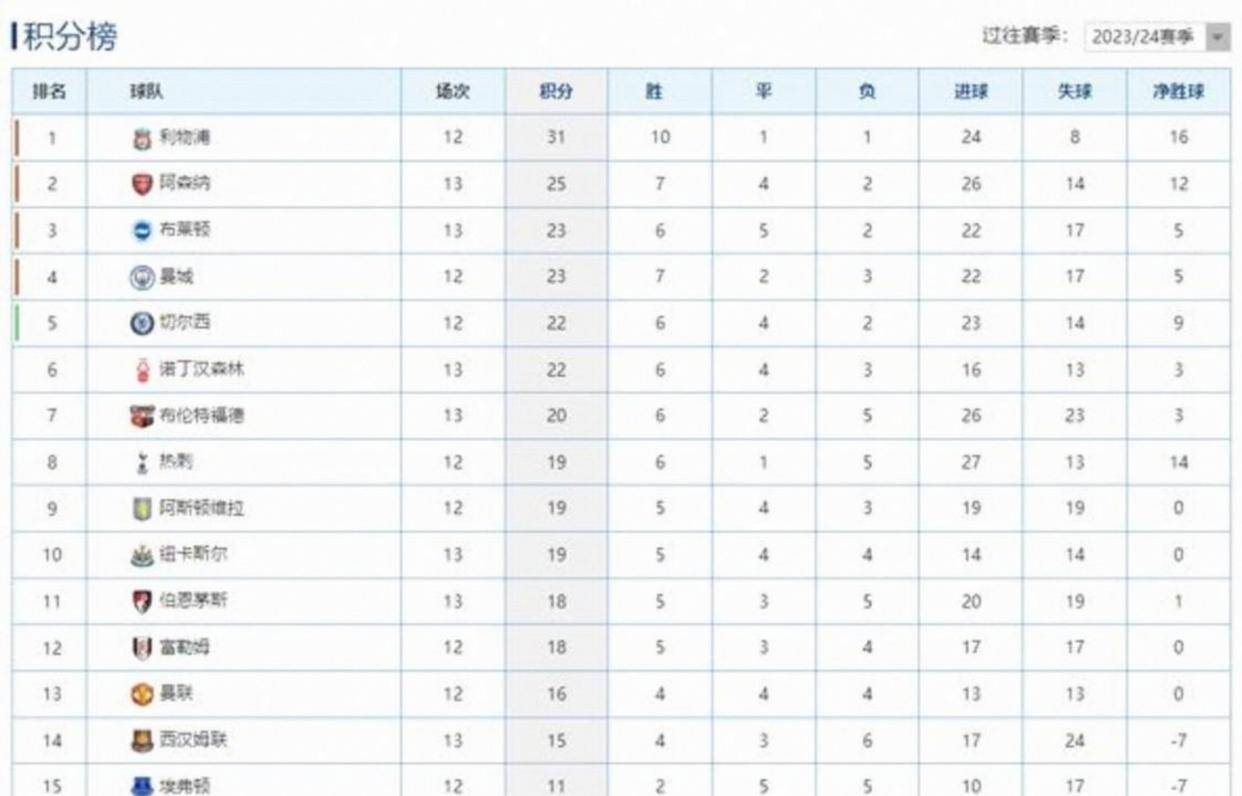Screen dimensions: 1242x796
Task: Click the Manchester City crest icon
Action: click(x=142, y=277)
